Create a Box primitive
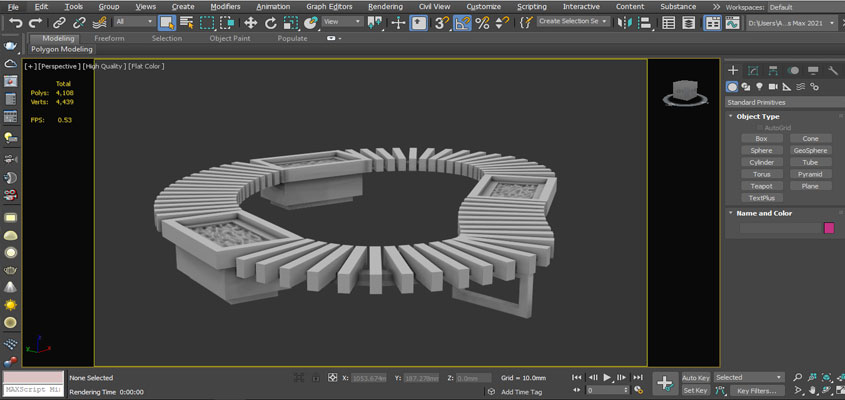 pyautogui.click(x=761, y=139)
